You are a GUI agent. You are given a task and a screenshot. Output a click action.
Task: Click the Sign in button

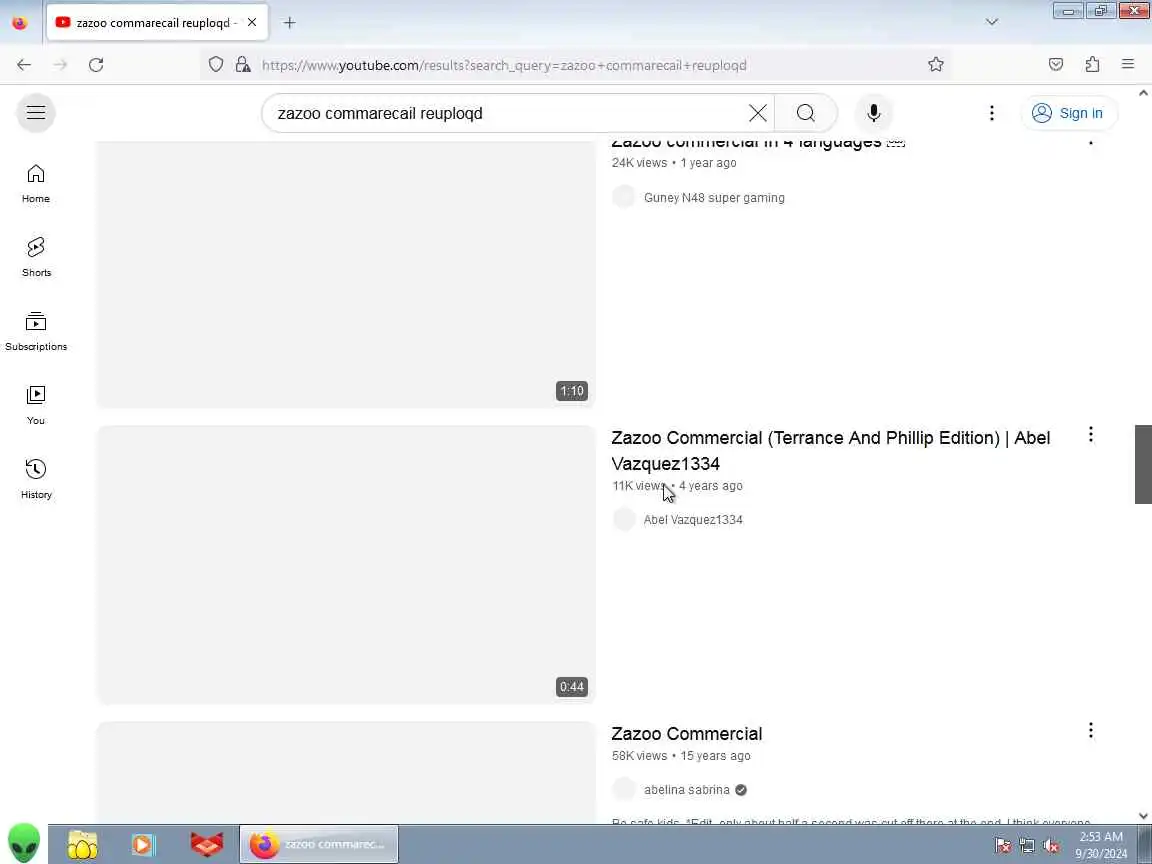[1068, 113]
